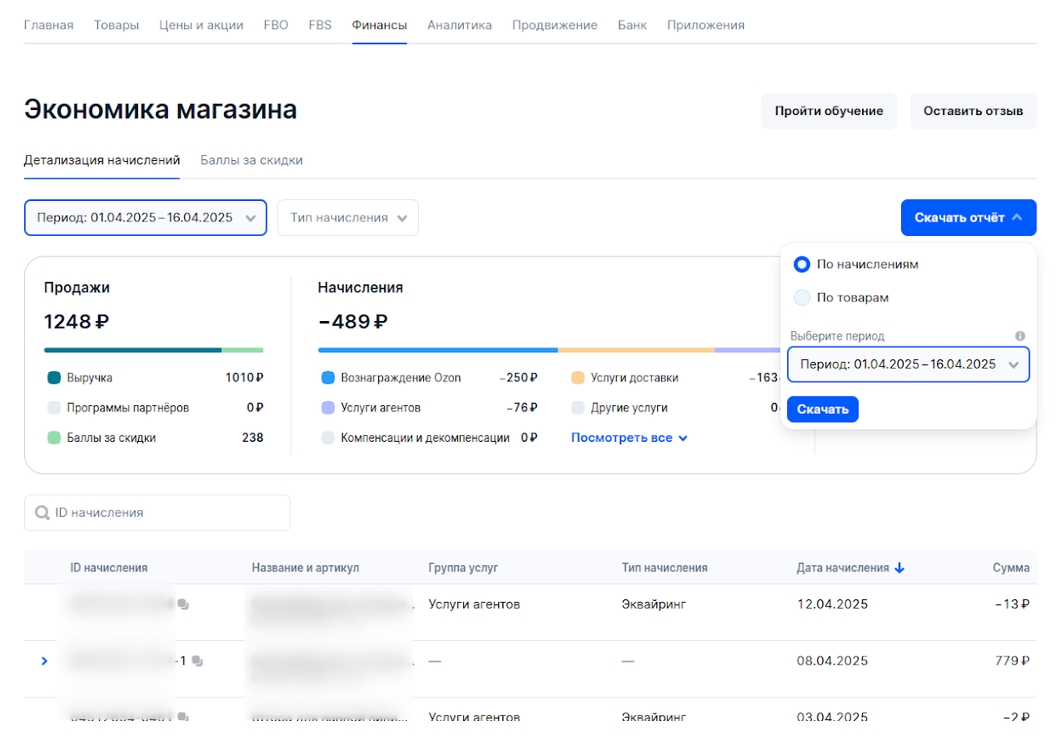Click the Выручка teal color marker
This screenshot has width=1061, height=751.
(54, 378)
